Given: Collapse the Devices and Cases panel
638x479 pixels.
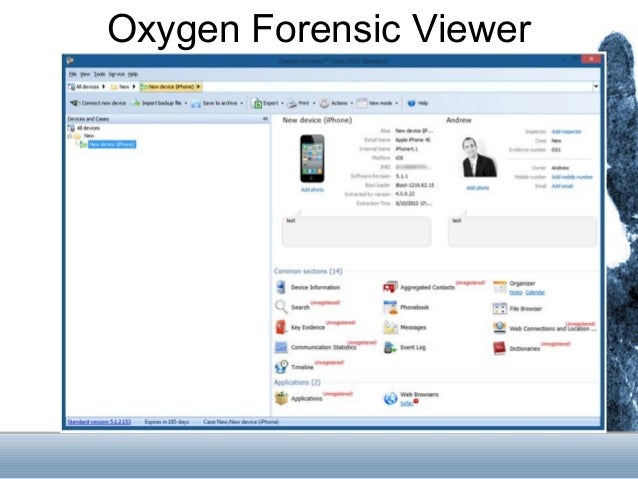Looking at the screenshot, I should coord(265,119).
